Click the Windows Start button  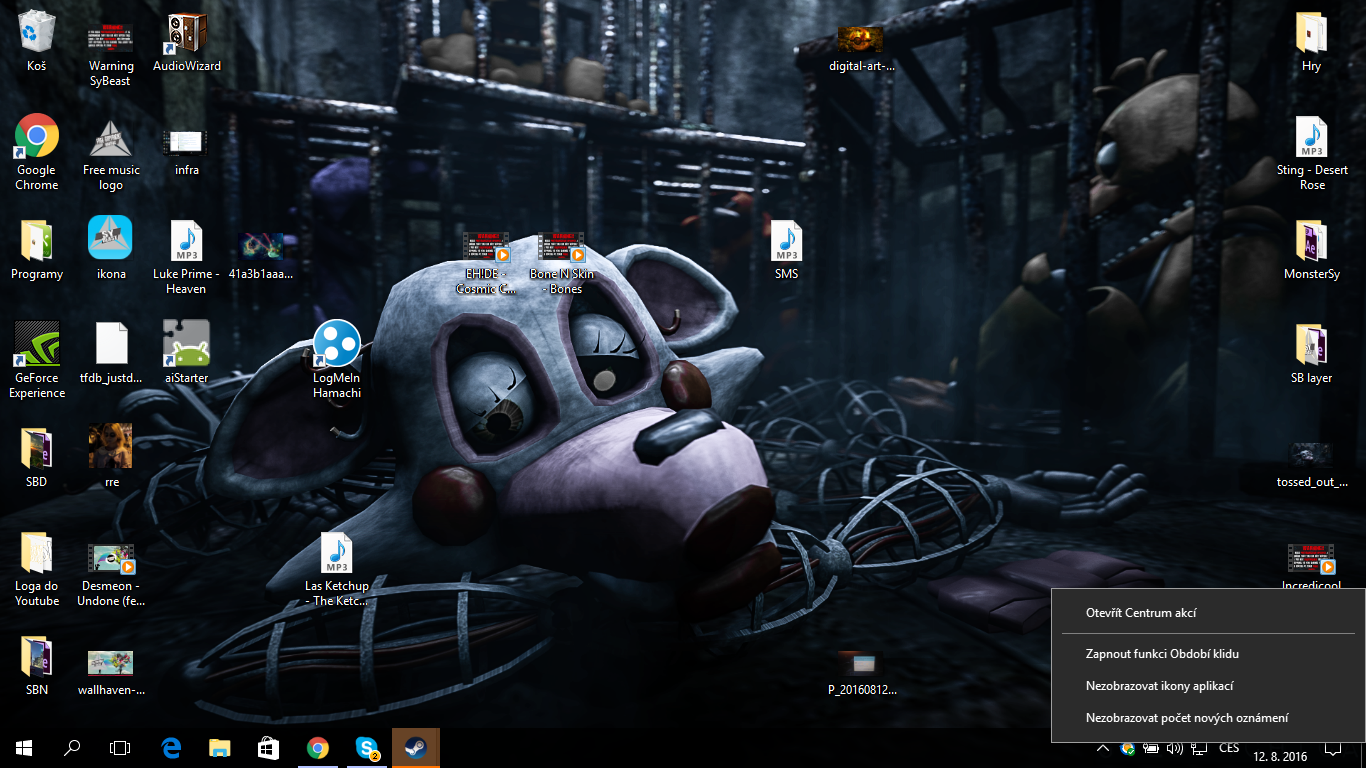coord(24,747)
